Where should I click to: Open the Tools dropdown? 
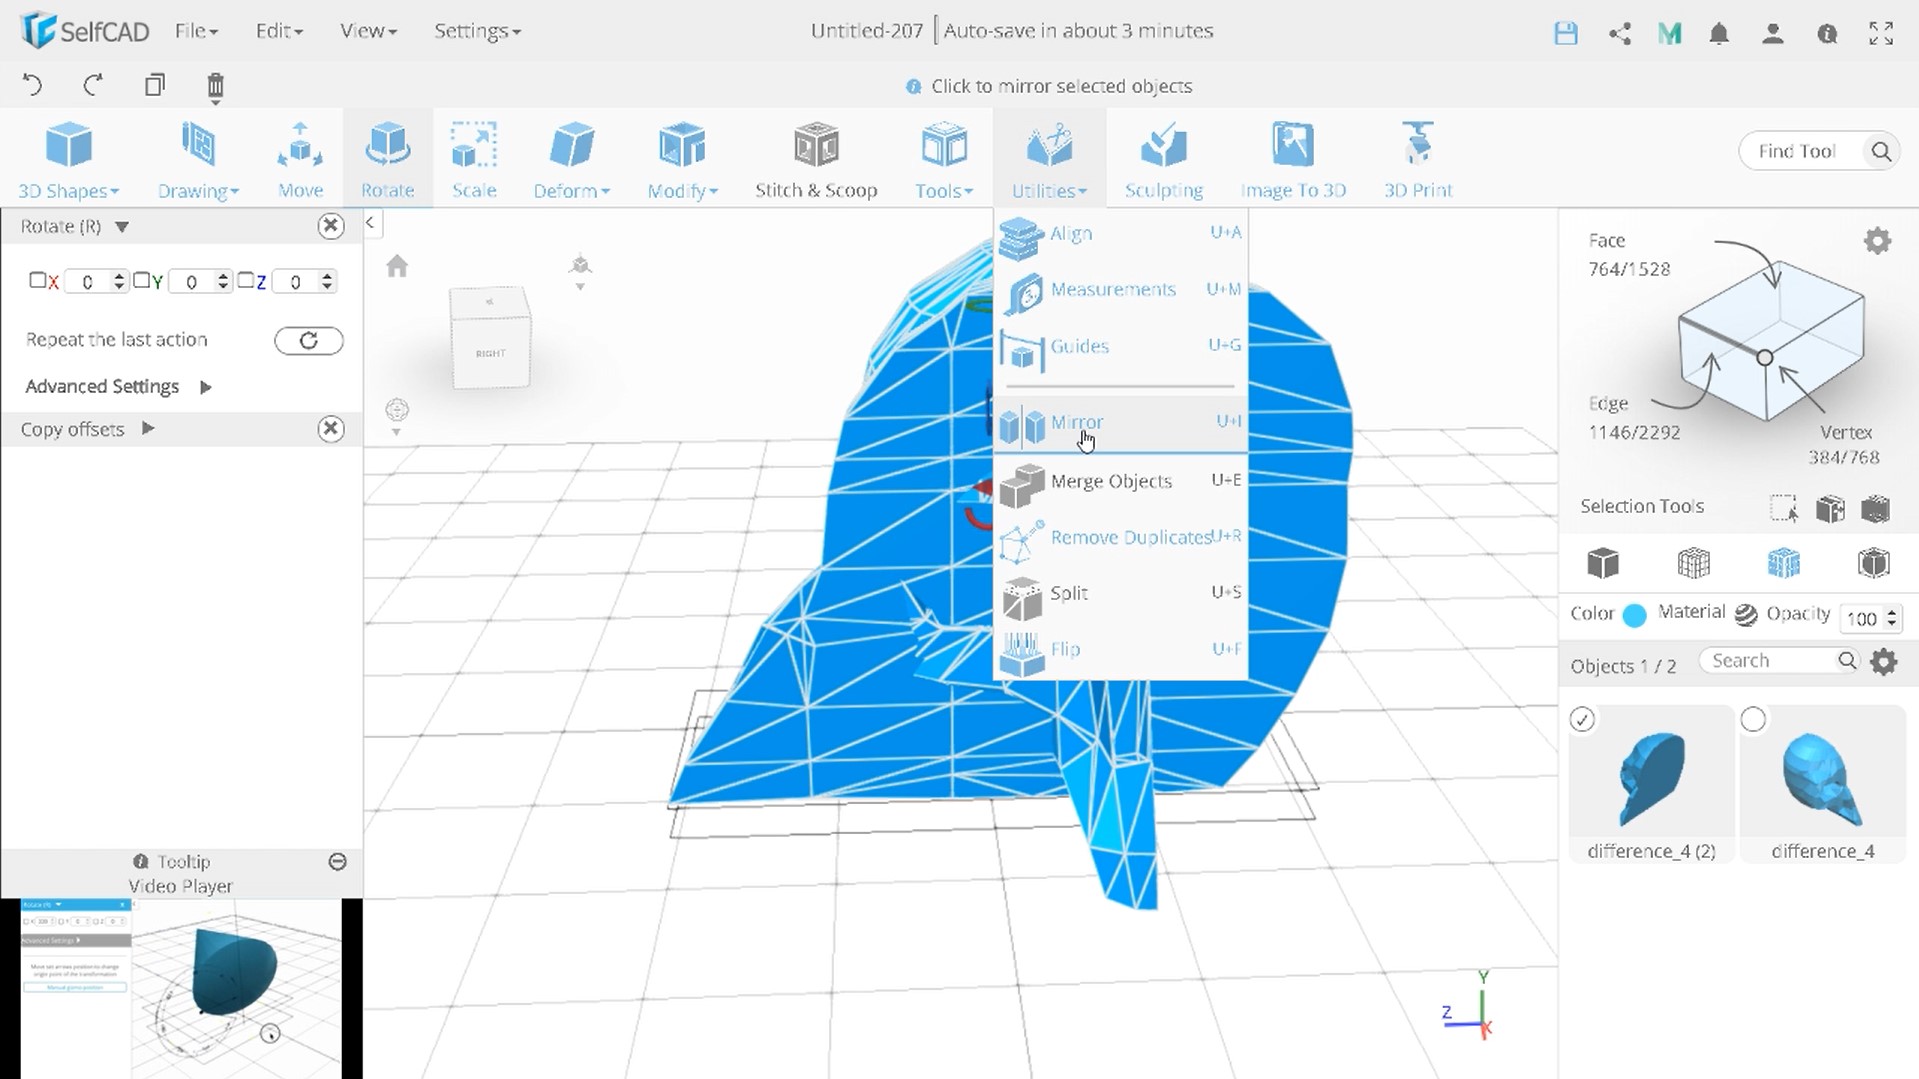943,160
